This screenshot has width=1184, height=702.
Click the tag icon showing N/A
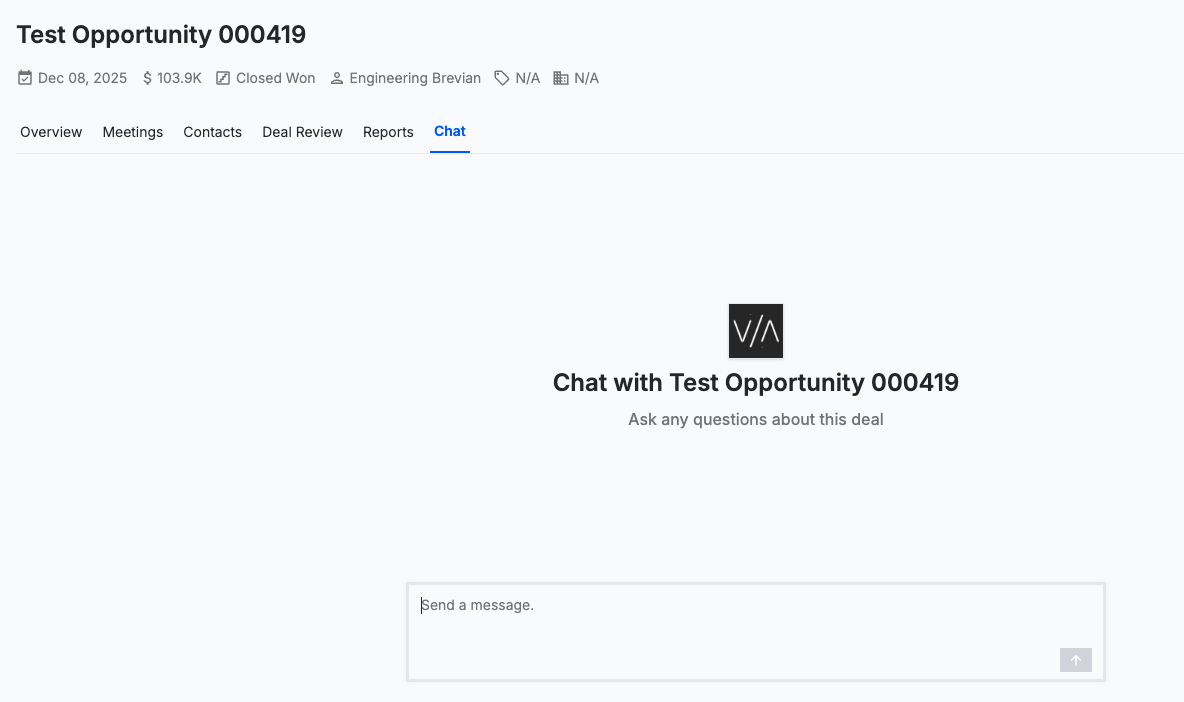(500, 77)
